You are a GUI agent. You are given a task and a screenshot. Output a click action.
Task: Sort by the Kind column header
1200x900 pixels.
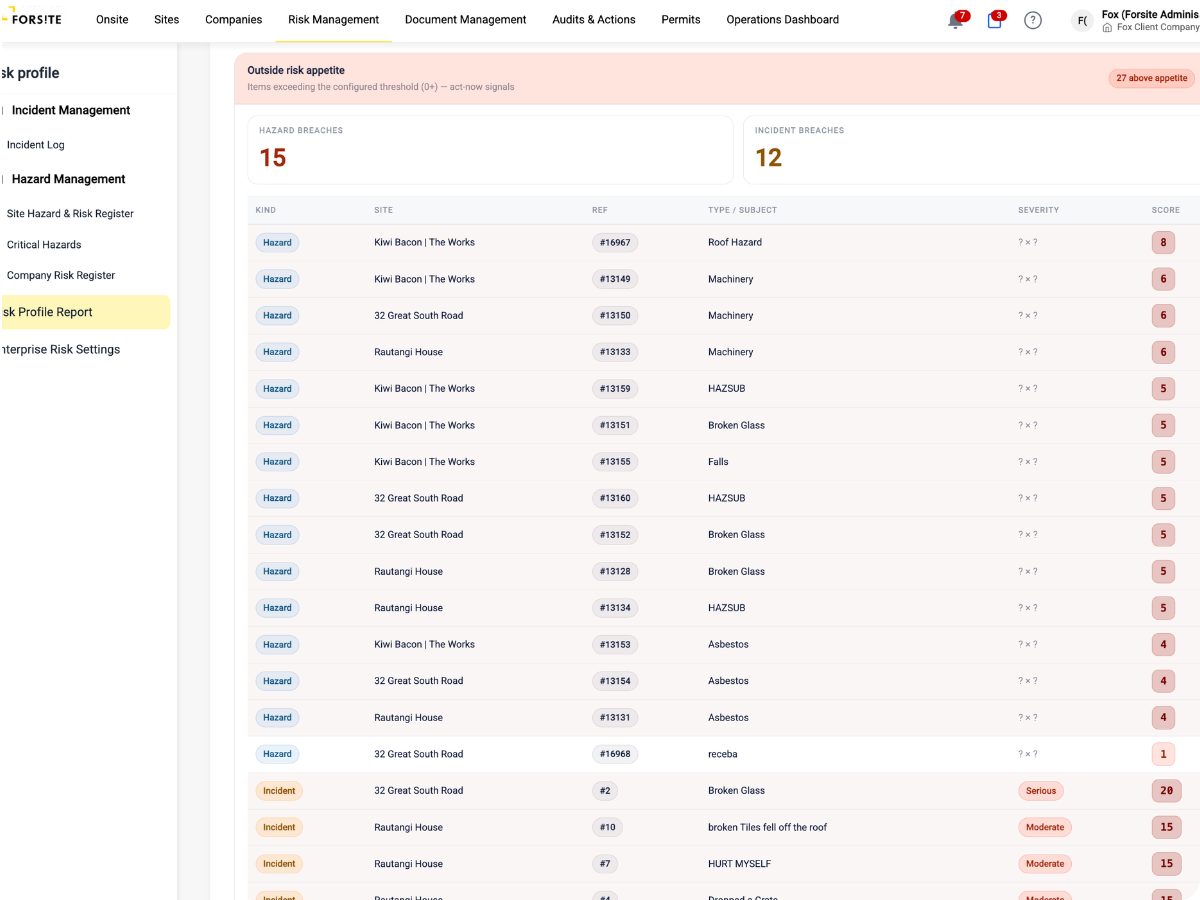[x=266, y=210]
